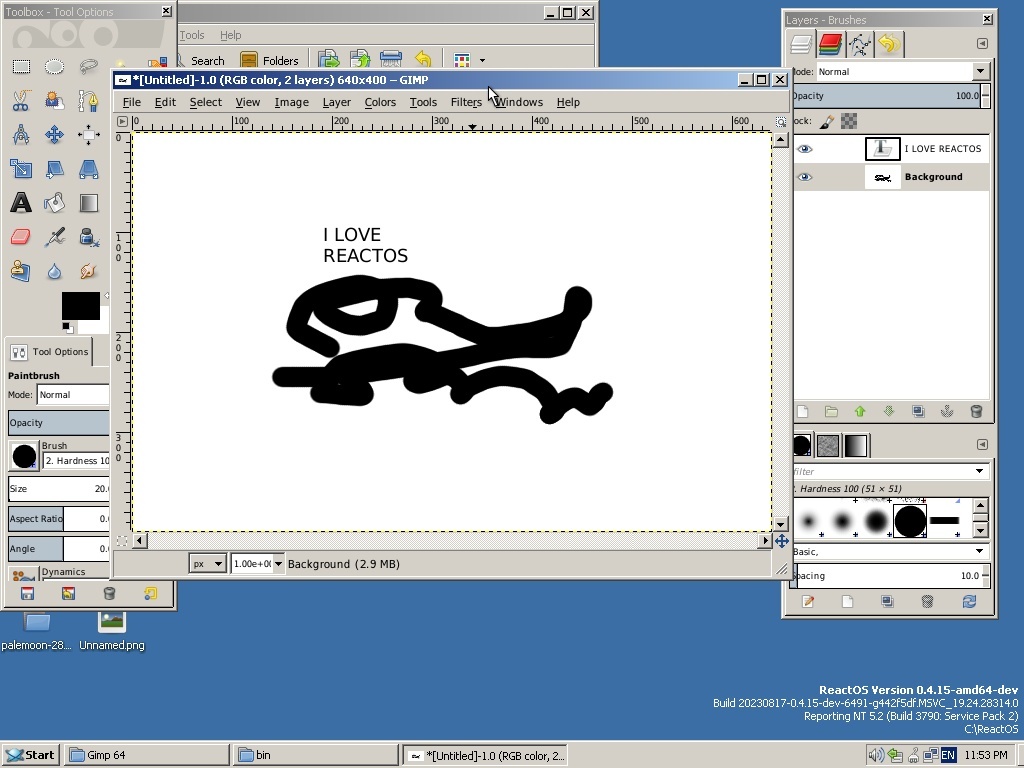This screenshot has width=1024, height=768.
Task: Select the Measure compass tool
Action: point(21,135)
